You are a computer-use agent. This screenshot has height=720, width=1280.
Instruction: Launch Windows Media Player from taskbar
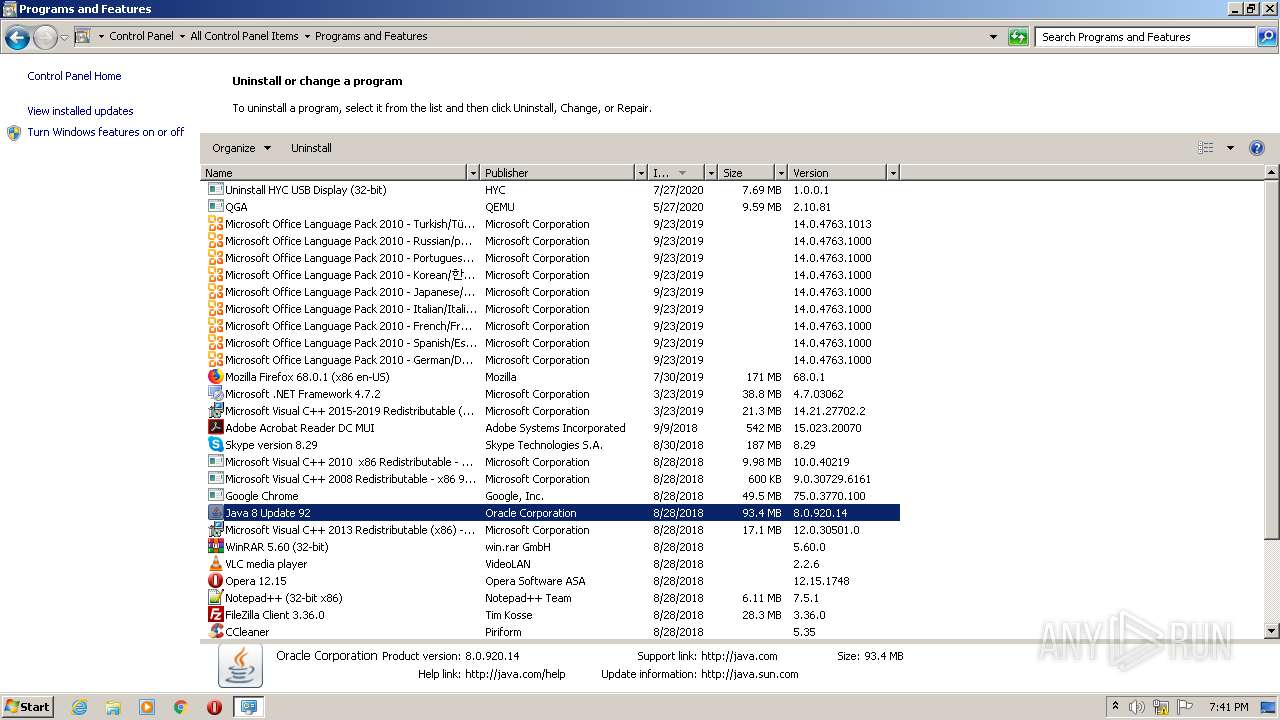[x=147, y=707]
